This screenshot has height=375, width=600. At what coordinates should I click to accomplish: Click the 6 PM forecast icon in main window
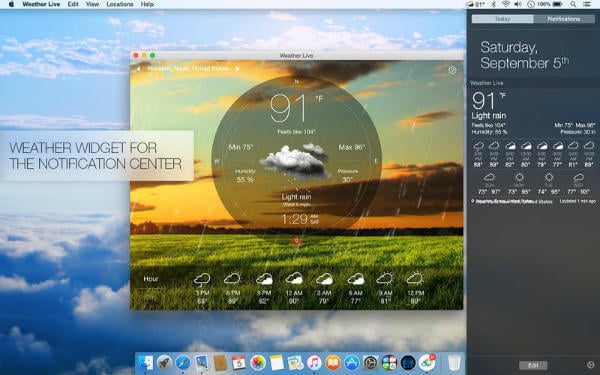coord(232,278)
